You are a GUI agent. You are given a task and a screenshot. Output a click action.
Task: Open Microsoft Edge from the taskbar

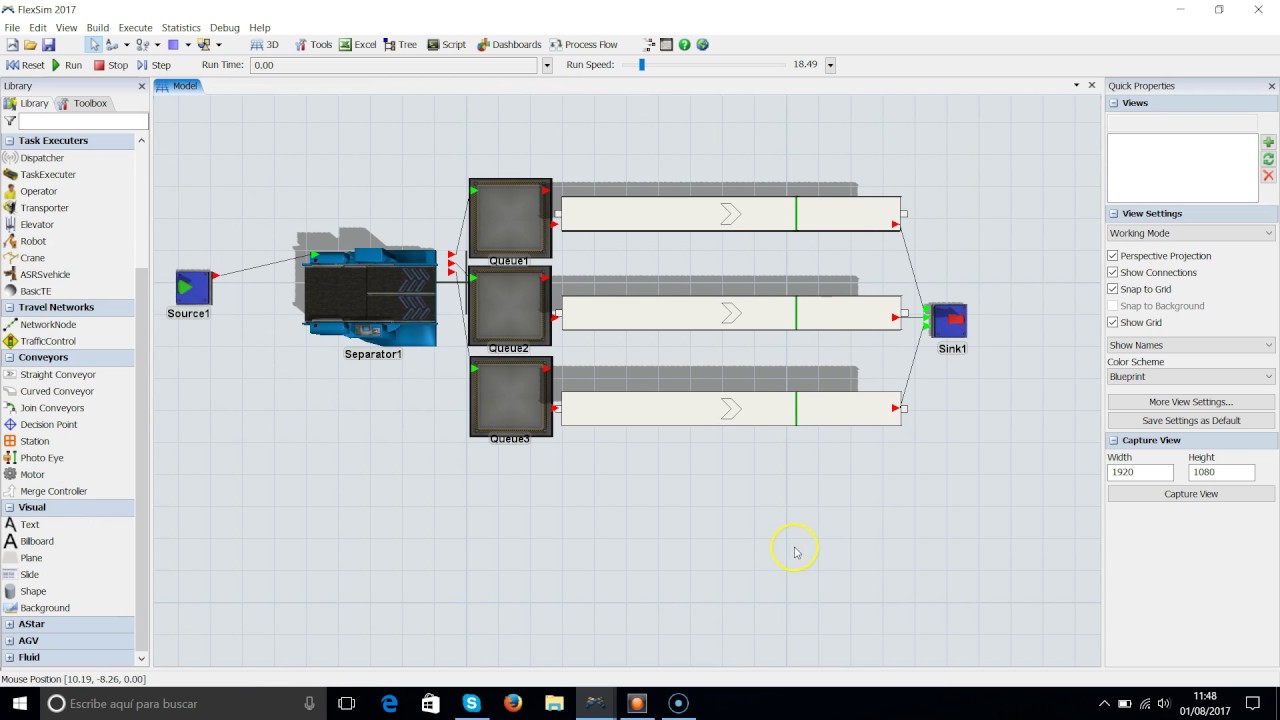pyautogui.click(x=389, y=703)
